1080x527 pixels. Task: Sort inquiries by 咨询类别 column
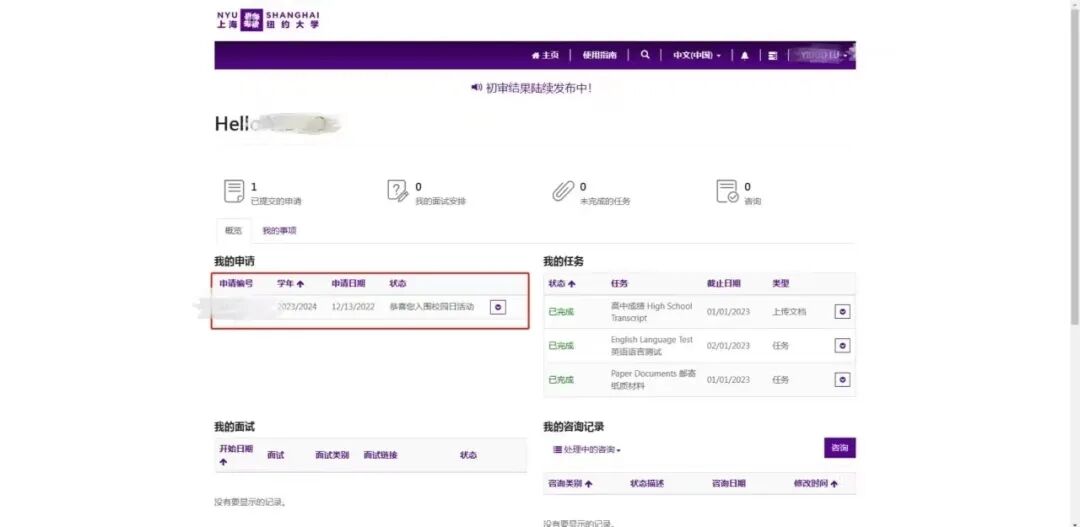(x=570, y=484)
